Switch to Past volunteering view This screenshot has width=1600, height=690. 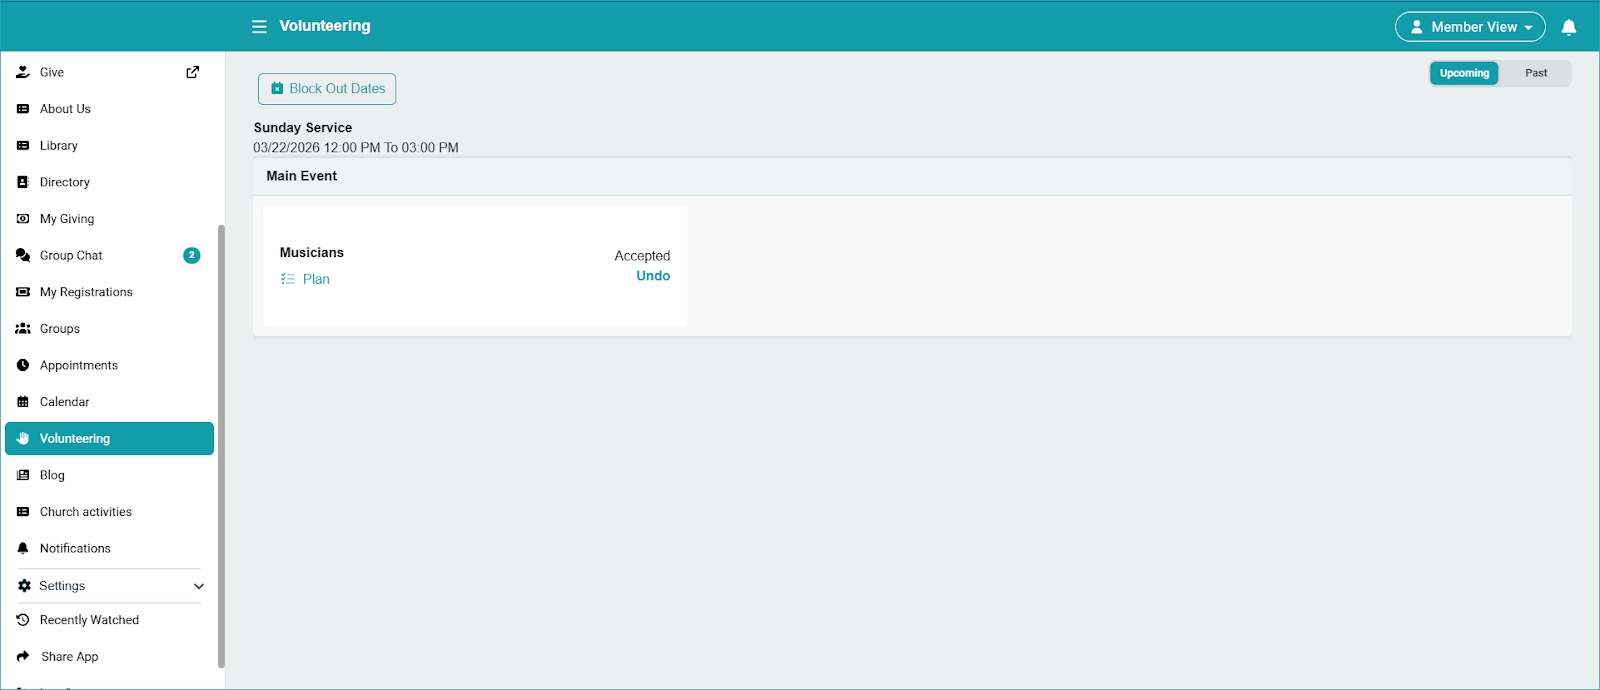click(x=1535, y=73)
